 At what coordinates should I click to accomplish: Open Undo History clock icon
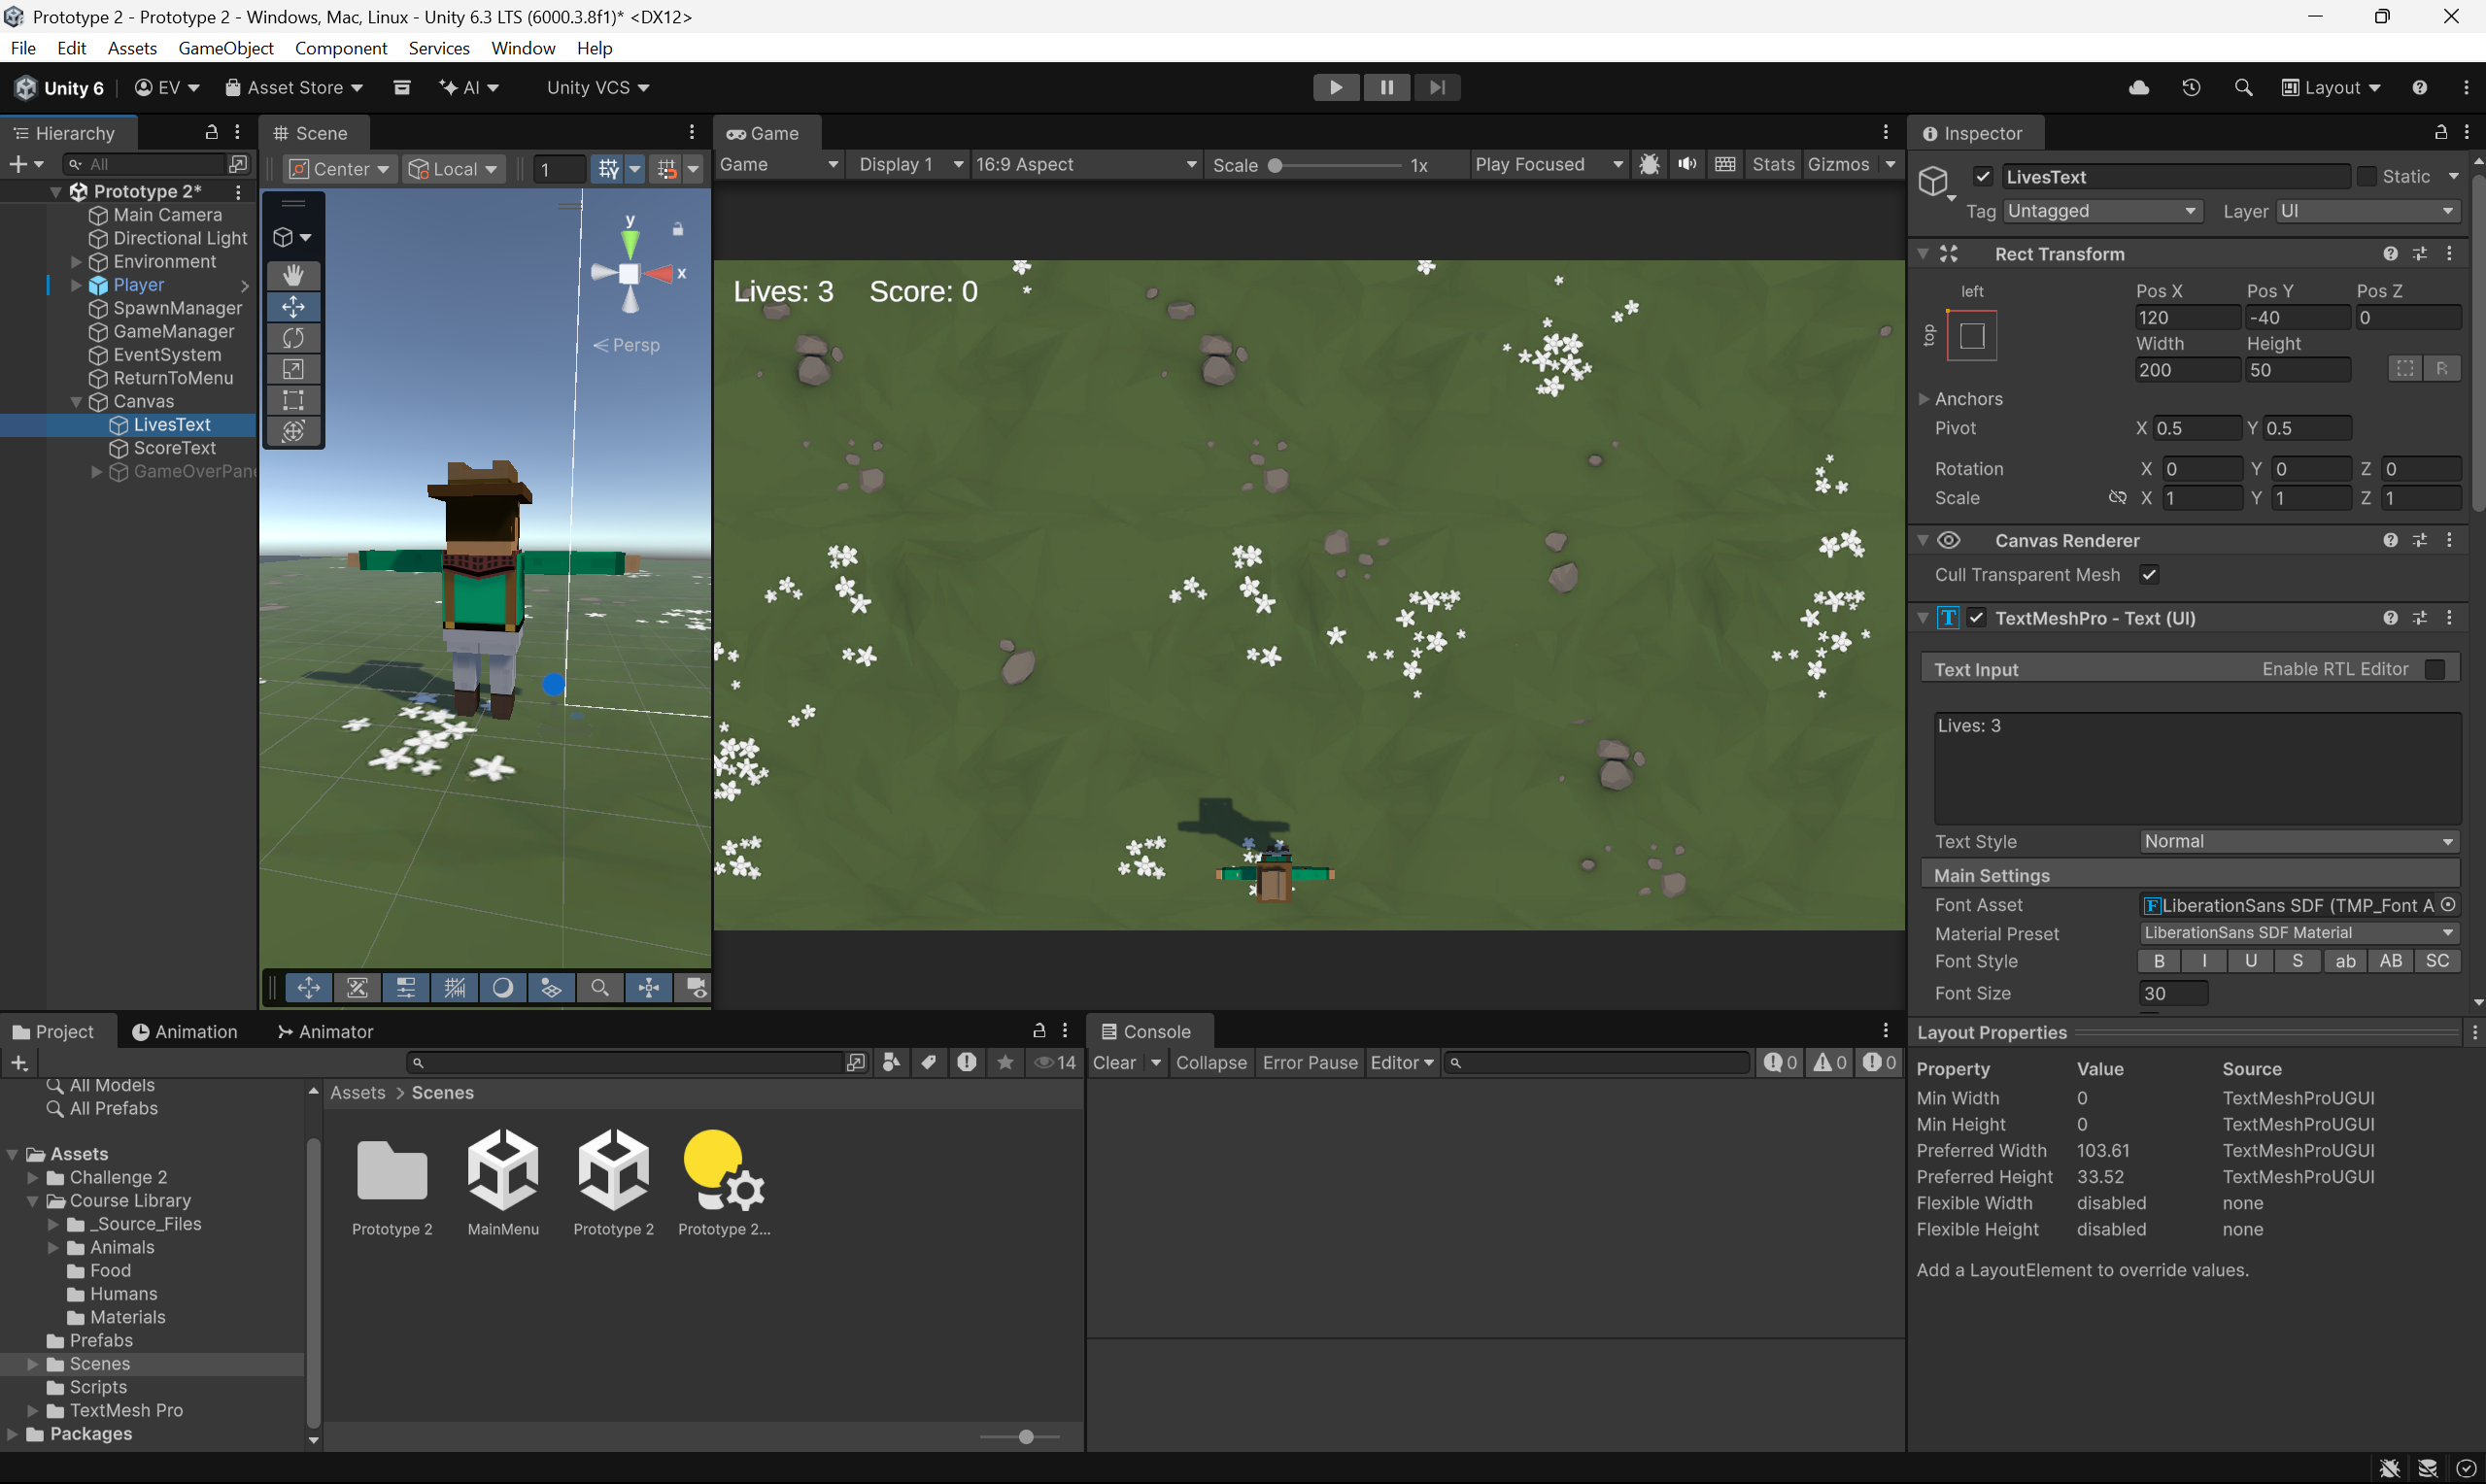(2190, 88)
